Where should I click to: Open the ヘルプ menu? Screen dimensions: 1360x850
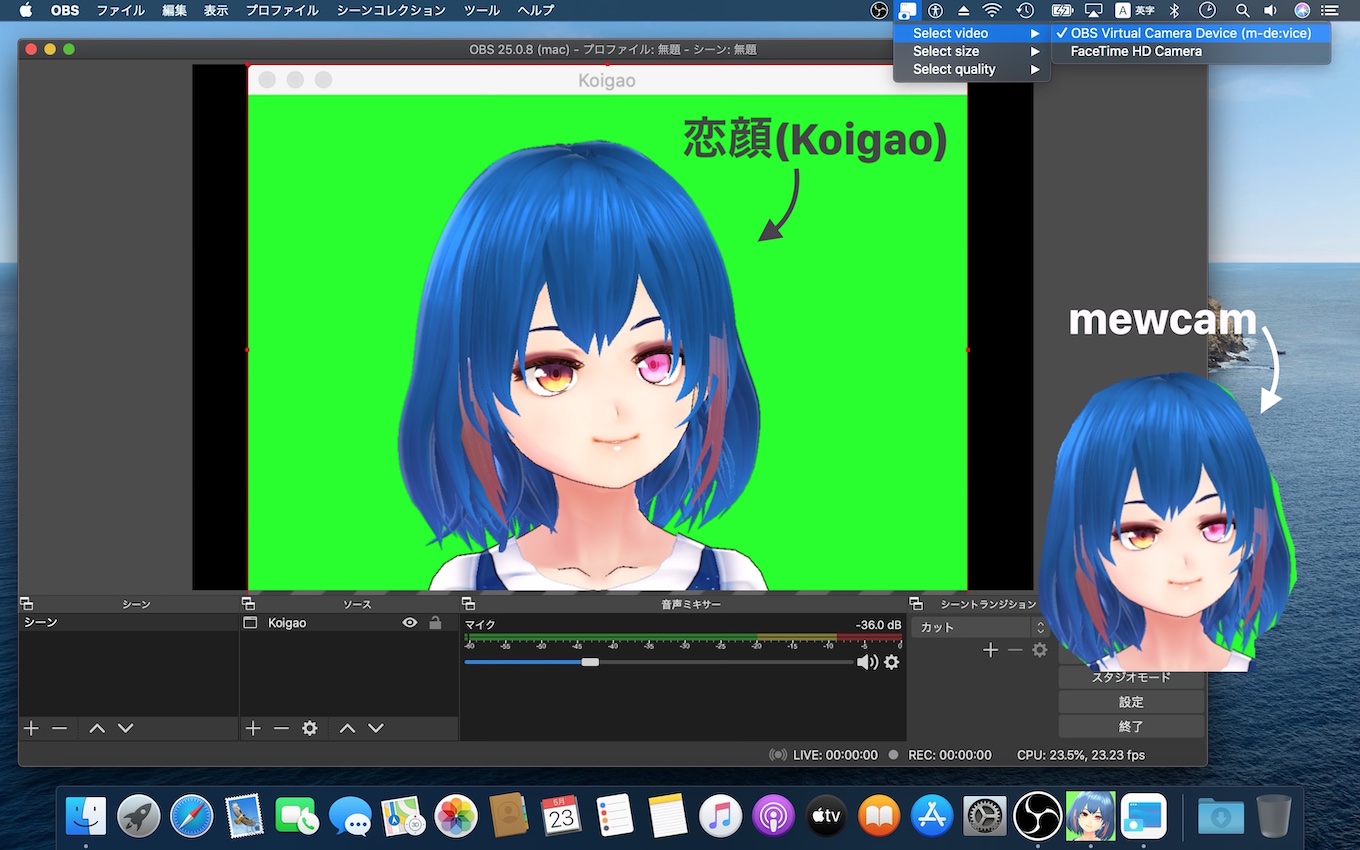tap(536, 10)
